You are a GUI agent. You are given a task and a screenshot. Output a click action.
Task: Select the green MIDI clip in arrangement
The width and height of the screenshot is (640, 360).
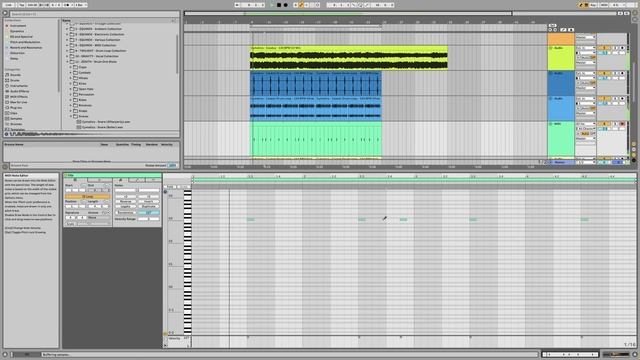pos(316,139)
